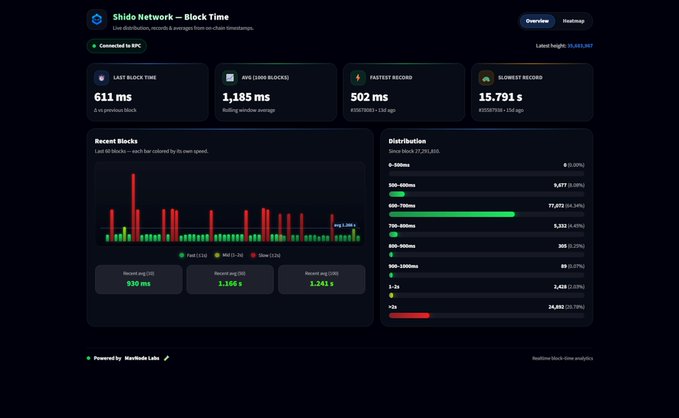Click the pencil icon next to MavNode Labs
Image resolution: width=679 pixels, height=418 pixels.
(166, 358)
